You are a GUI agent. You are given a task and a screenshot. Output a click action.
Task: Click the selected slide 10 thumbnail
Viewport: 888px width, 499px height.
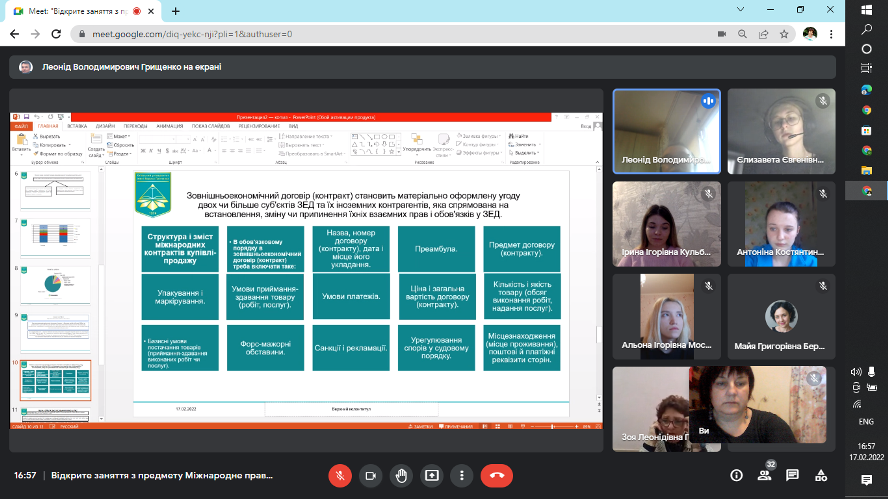pyautogui.click(x=55, y=380)
